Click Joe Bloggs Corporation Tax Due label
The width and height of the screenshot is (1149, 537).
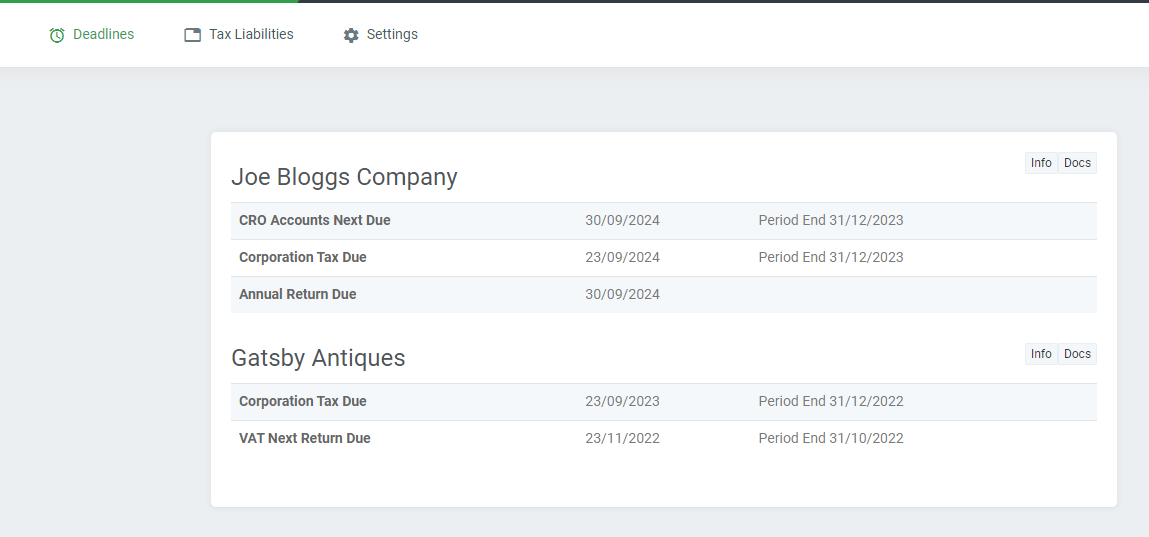tap(303, 257)
